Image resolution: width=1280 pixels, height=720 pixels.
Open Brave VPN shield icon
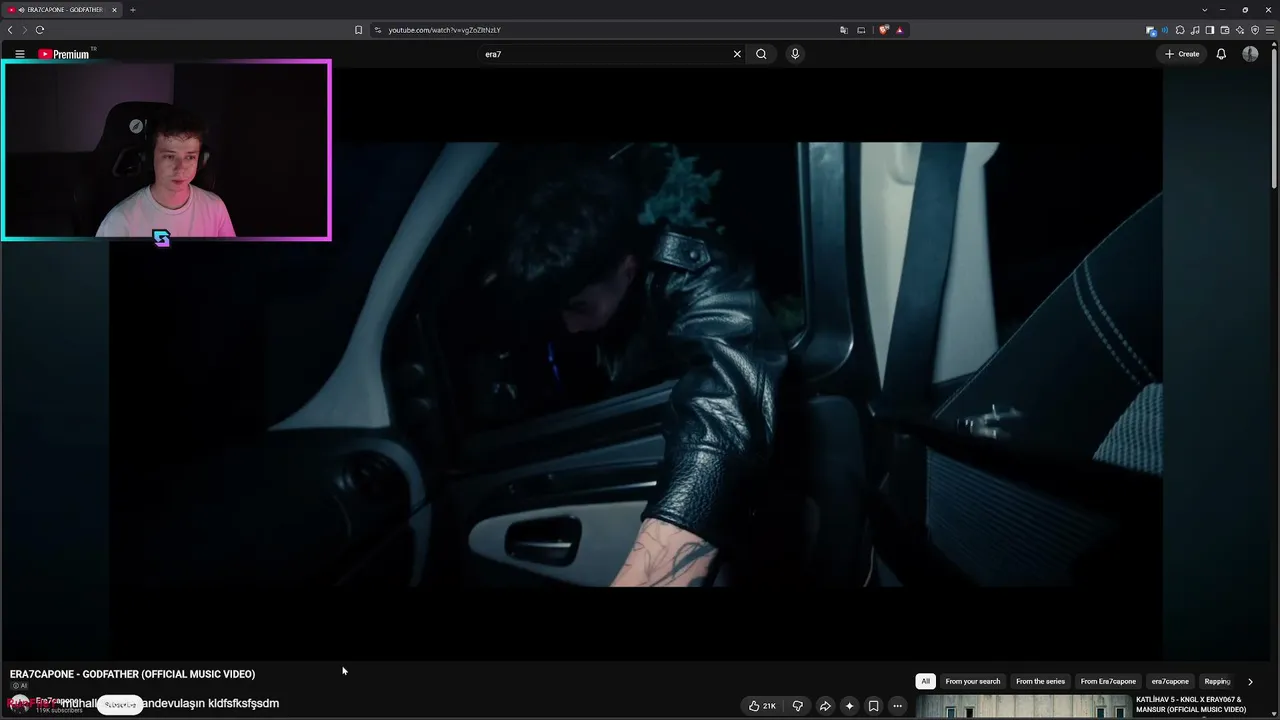point(1255,30)
